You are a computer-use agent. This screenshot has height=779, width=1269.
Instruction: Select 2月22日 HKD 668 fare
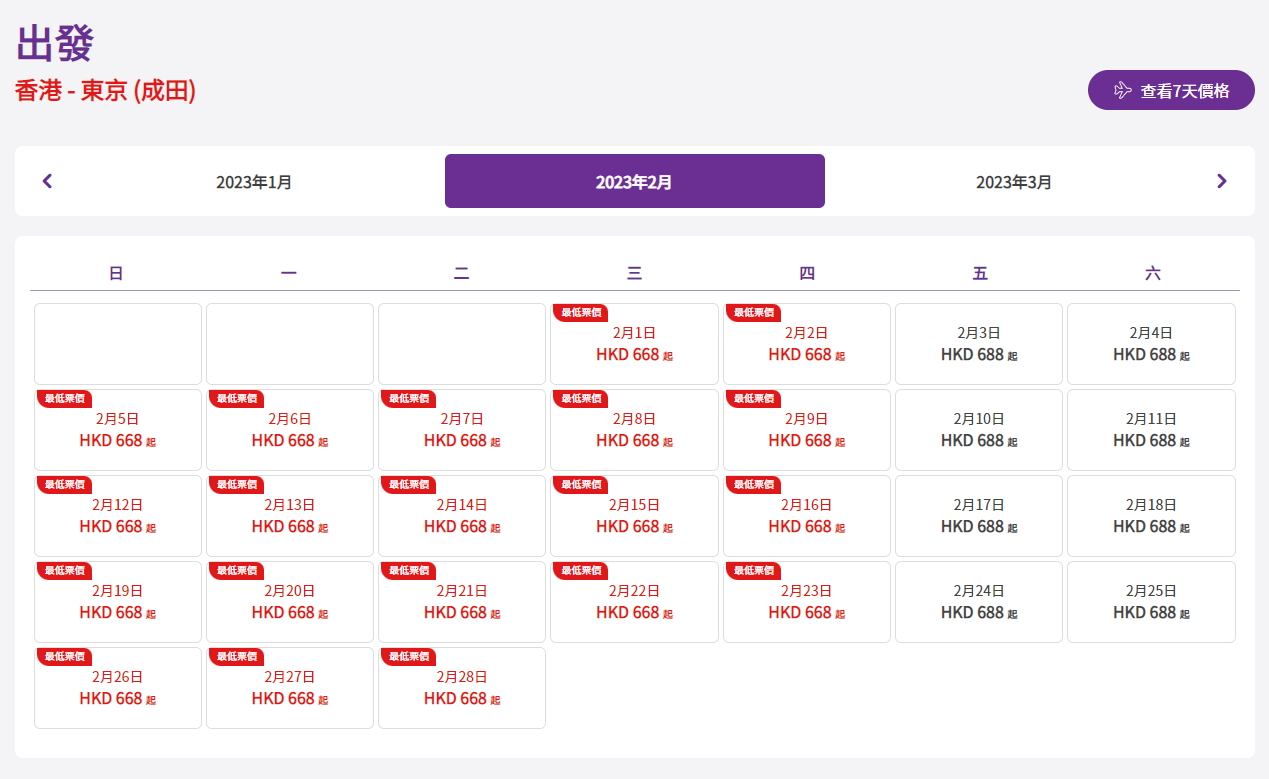pyautogui.click(x=634, y=602)
